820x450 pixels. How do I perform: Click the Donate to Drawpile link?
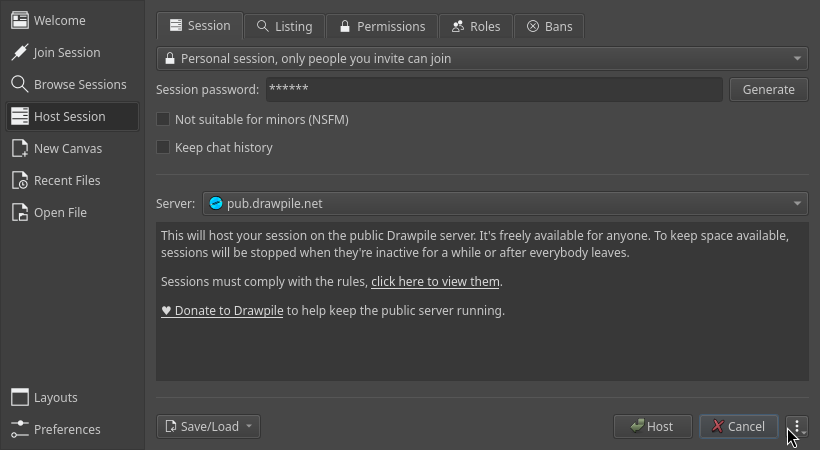click(222, 311)
